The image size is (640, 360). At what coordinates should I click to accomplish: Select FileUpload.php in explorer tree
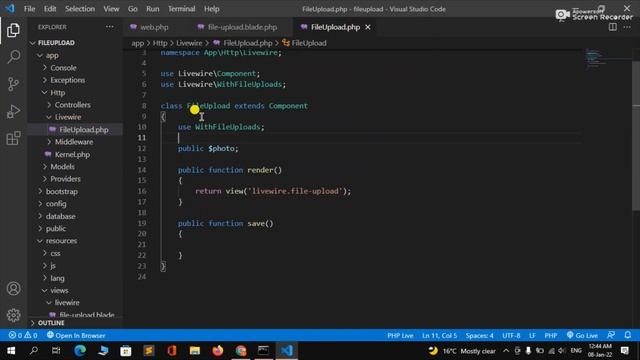[84, 129]
